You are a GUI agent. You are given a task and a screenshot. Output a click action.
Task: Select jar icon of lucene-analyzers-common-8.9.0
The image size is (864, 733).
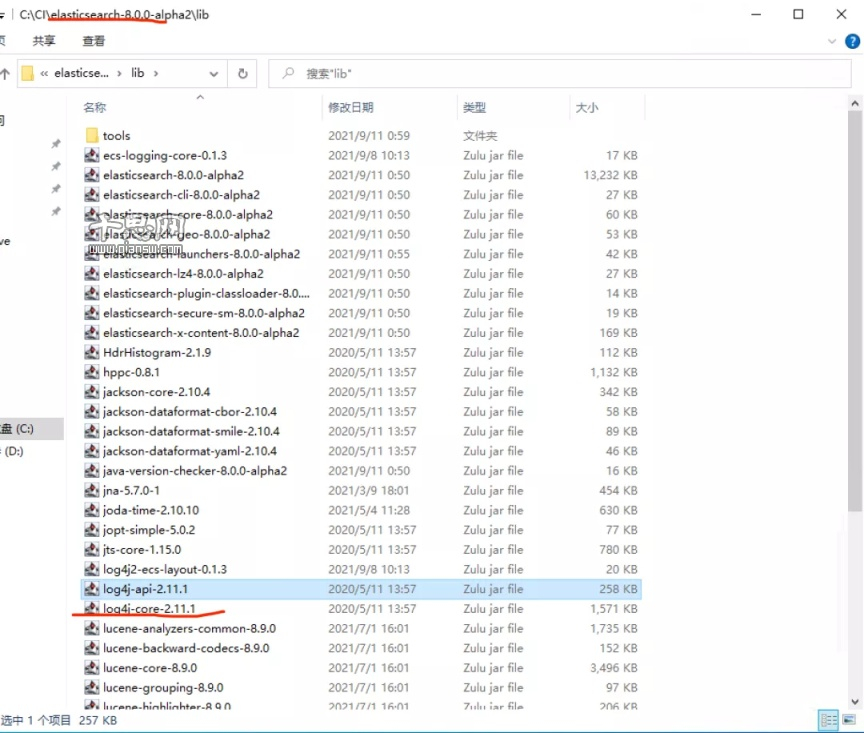[x=92, y=629]
